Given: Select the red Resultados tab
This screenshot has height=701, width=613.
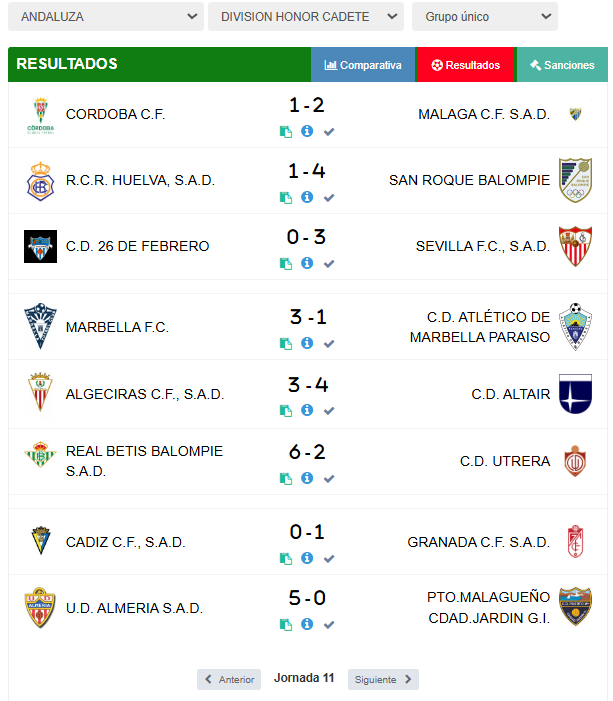Looking at the screenshot, I should (465, 65).
